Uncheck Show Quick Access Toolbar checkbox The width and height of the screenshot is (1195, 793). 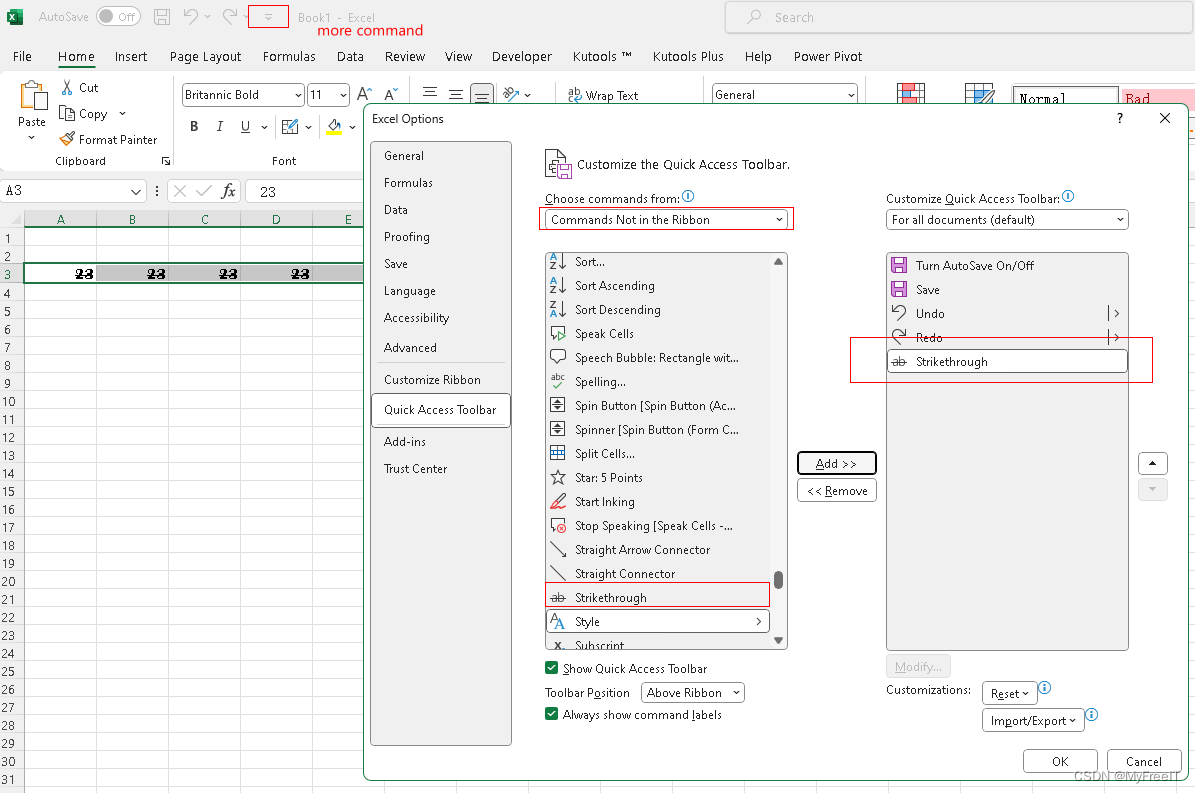click(x=552, y=668)
